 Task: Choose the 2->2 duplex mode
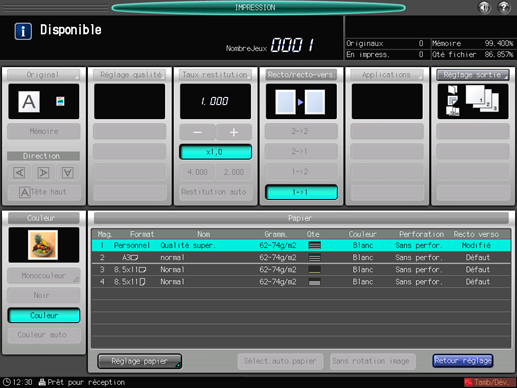[301, 131]
